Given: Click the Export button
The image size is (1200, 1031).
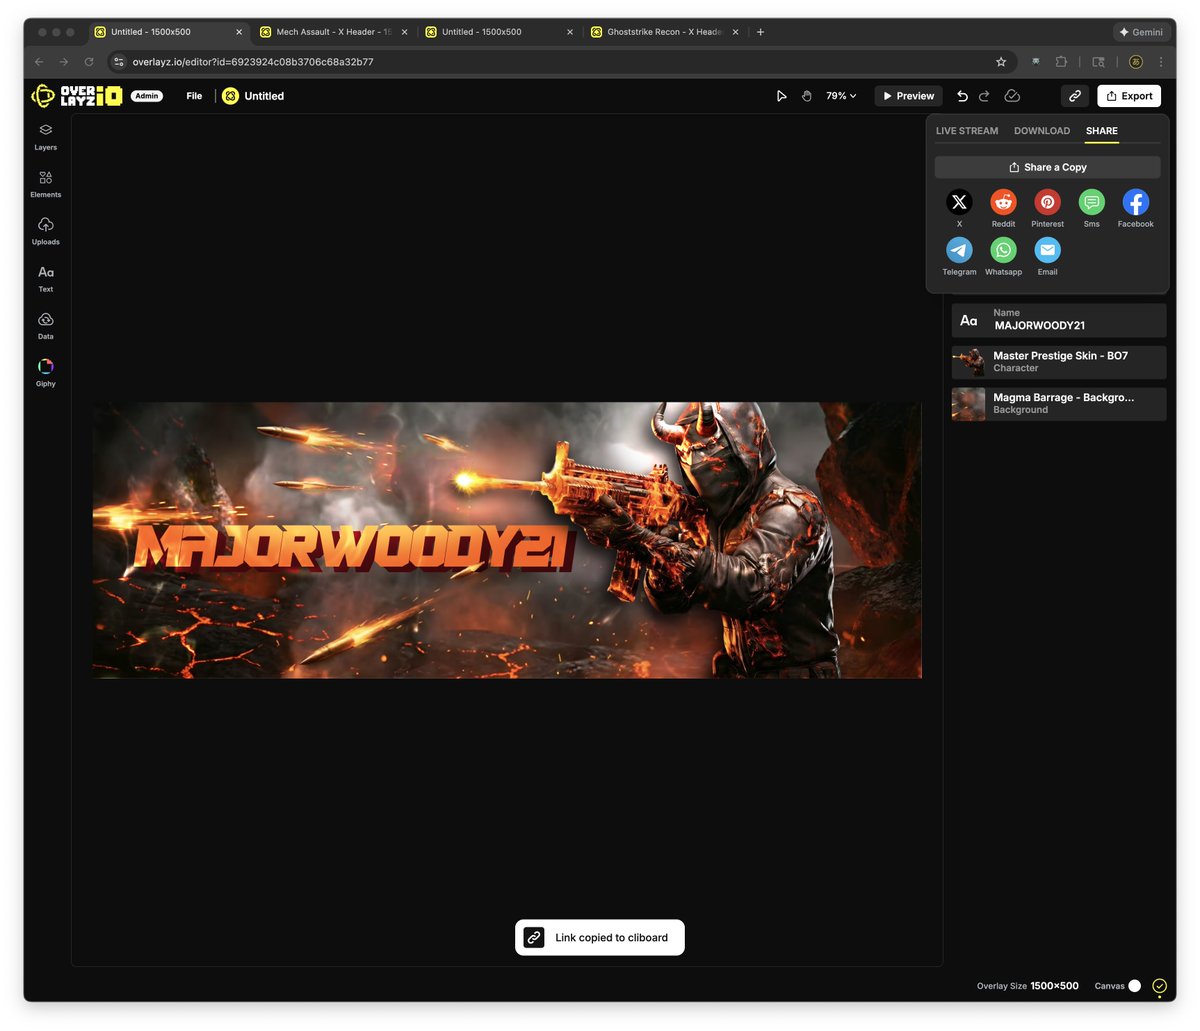Looking at the screenshot, I should click(x=1129, y=96).
